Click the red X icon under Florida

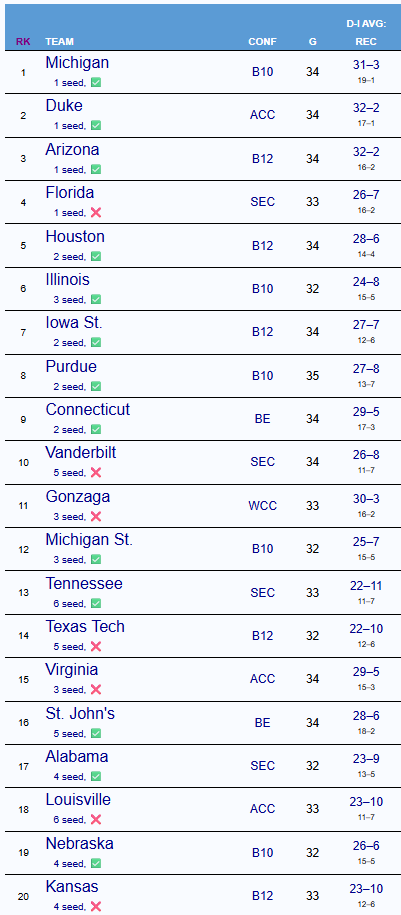(x=96, y=213)
